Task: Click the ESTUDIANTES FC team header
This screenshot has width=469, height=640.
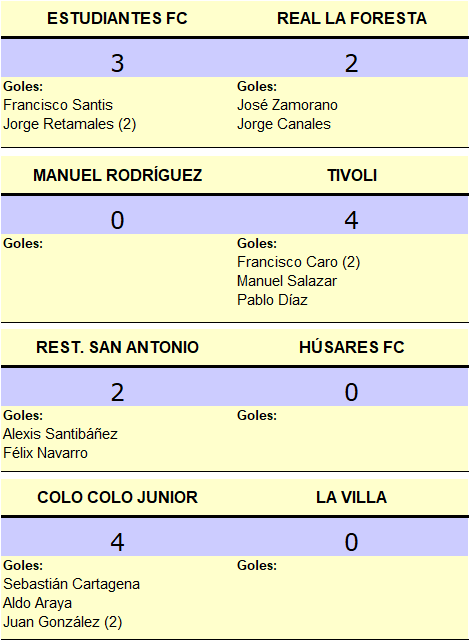Action: 117,18
